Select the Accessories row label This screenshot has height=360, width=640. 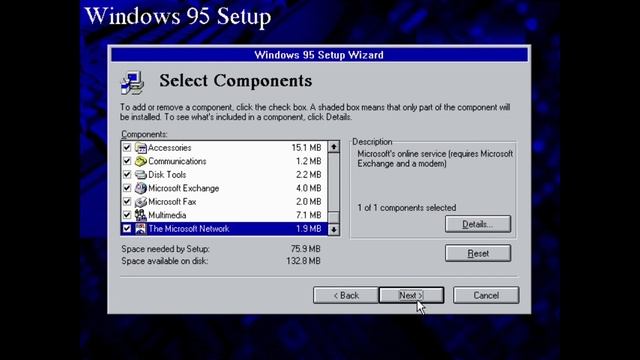[x=169, y=148]
